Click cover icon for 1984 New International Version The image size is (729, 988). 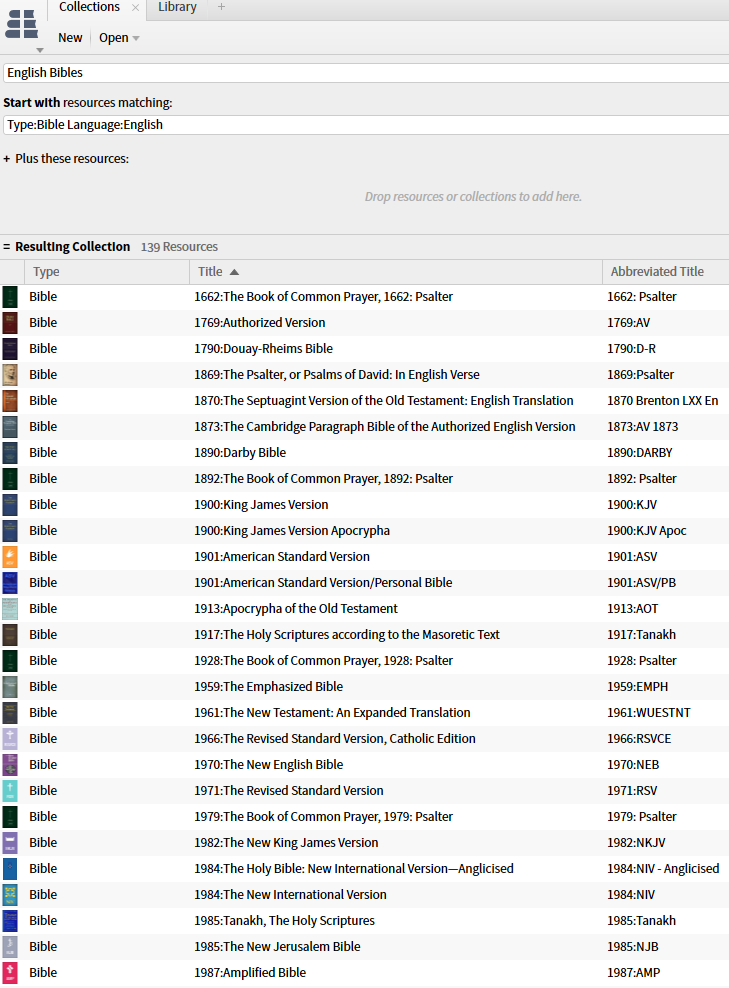click(10, 895)
